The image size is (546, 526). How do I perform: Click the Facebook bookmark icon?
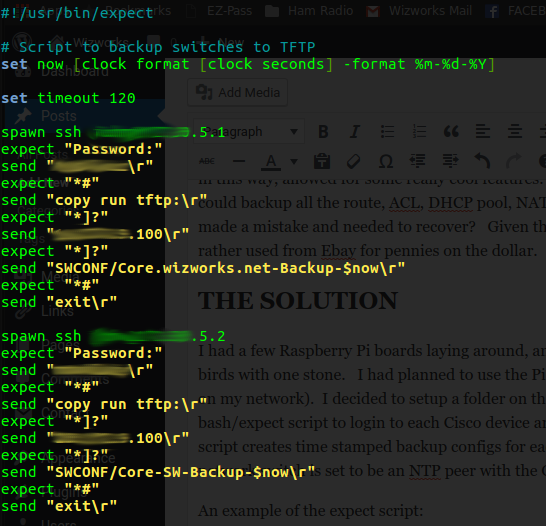click(x=492, y=11)
